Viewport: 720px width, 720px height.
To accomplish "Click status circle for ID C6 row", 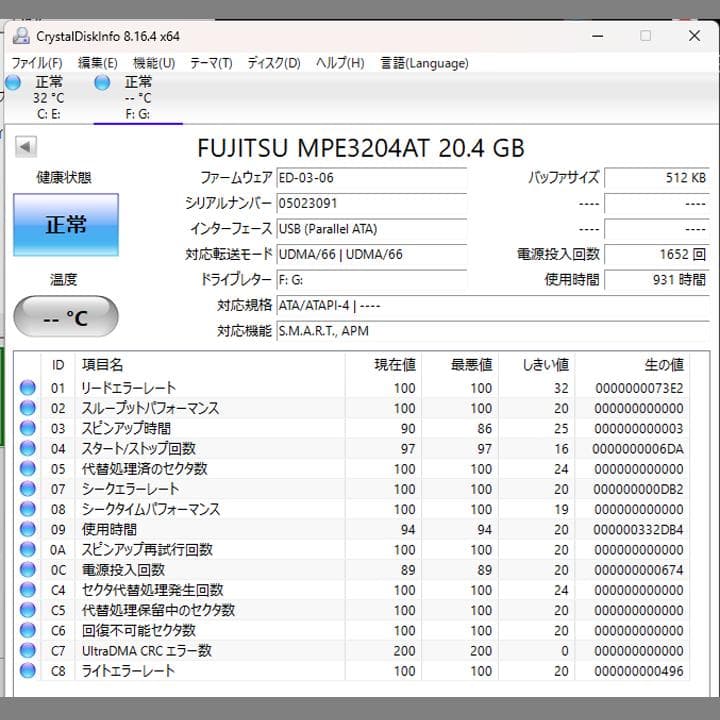I will point(28,630).
